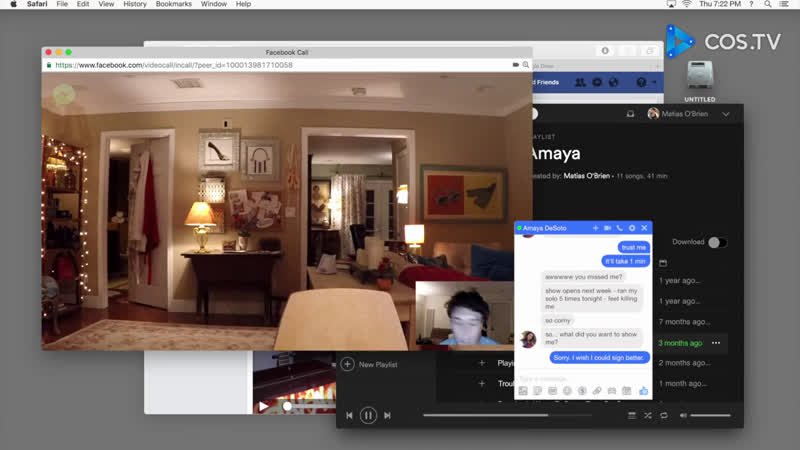Open chat options gear for Amaya DeSoto
This screenshot has width=800, height=450.
(632, 228)
